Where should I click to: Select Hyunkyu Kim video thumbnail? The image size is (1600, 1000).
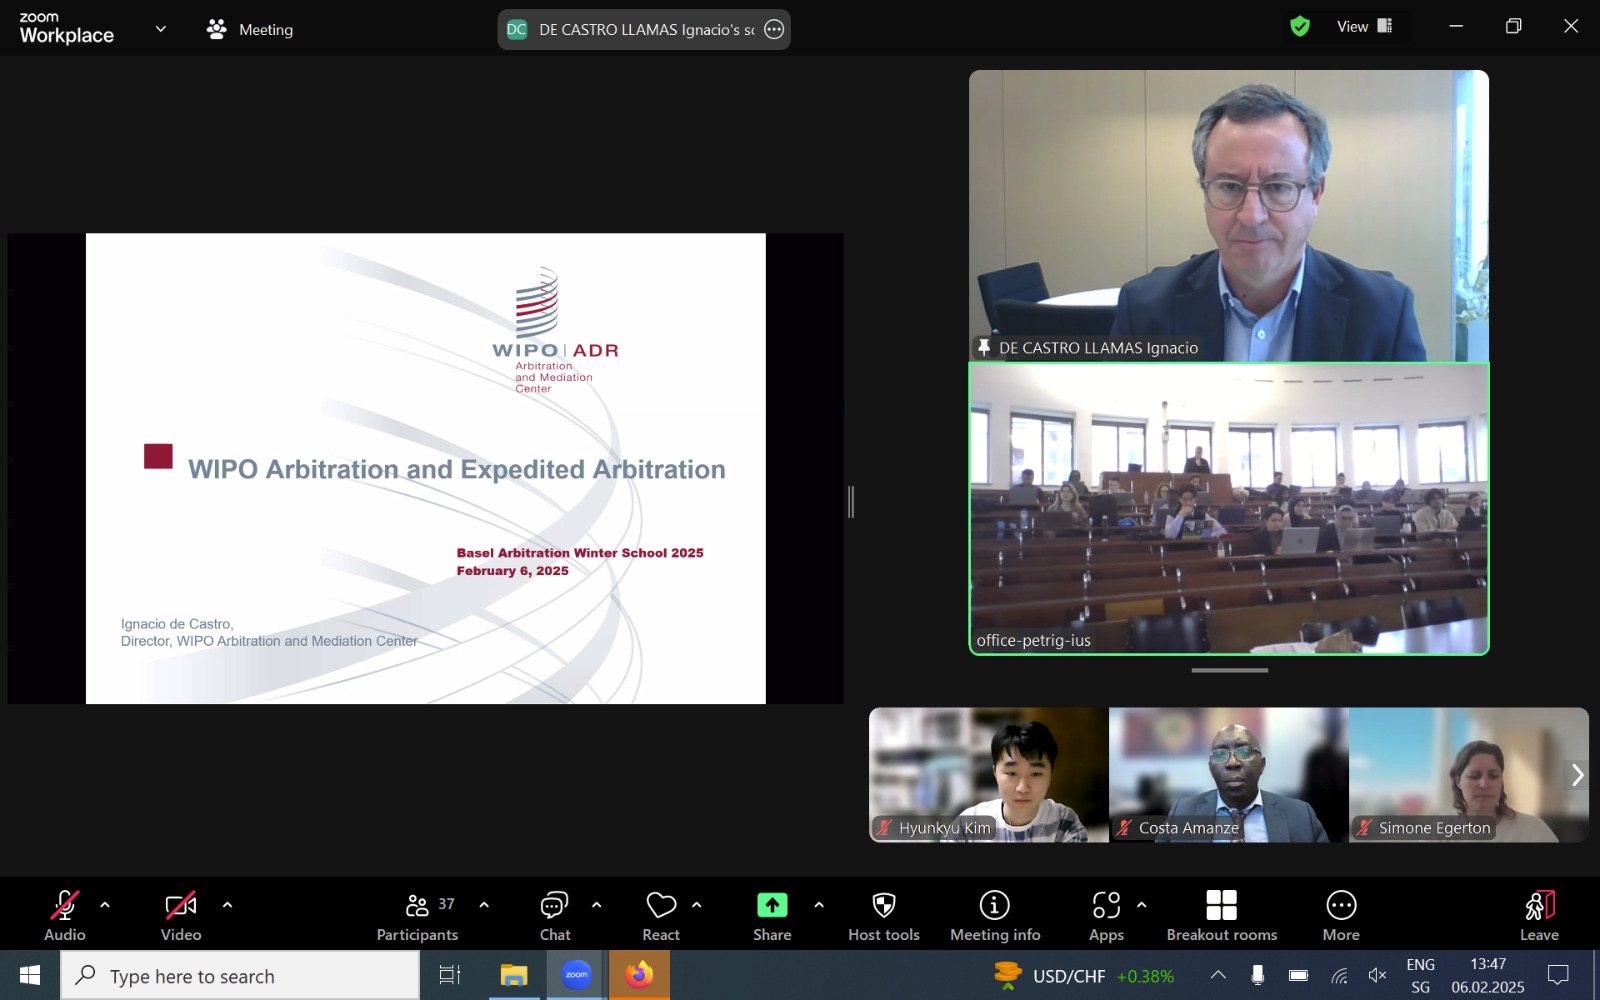tap(988, 775)
